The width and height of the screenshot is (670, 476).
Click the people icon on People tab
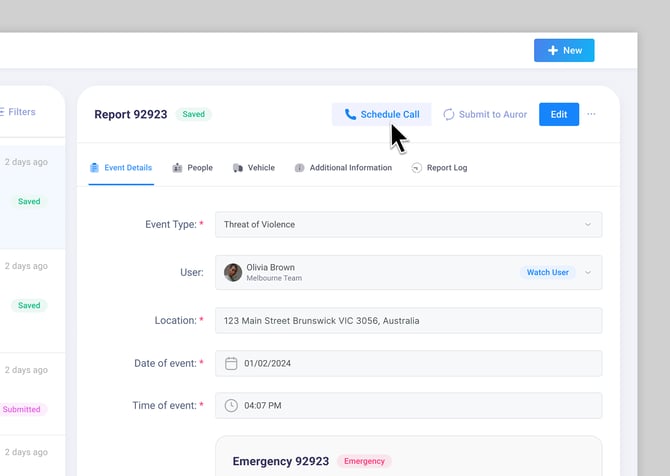tap(177, 168)
